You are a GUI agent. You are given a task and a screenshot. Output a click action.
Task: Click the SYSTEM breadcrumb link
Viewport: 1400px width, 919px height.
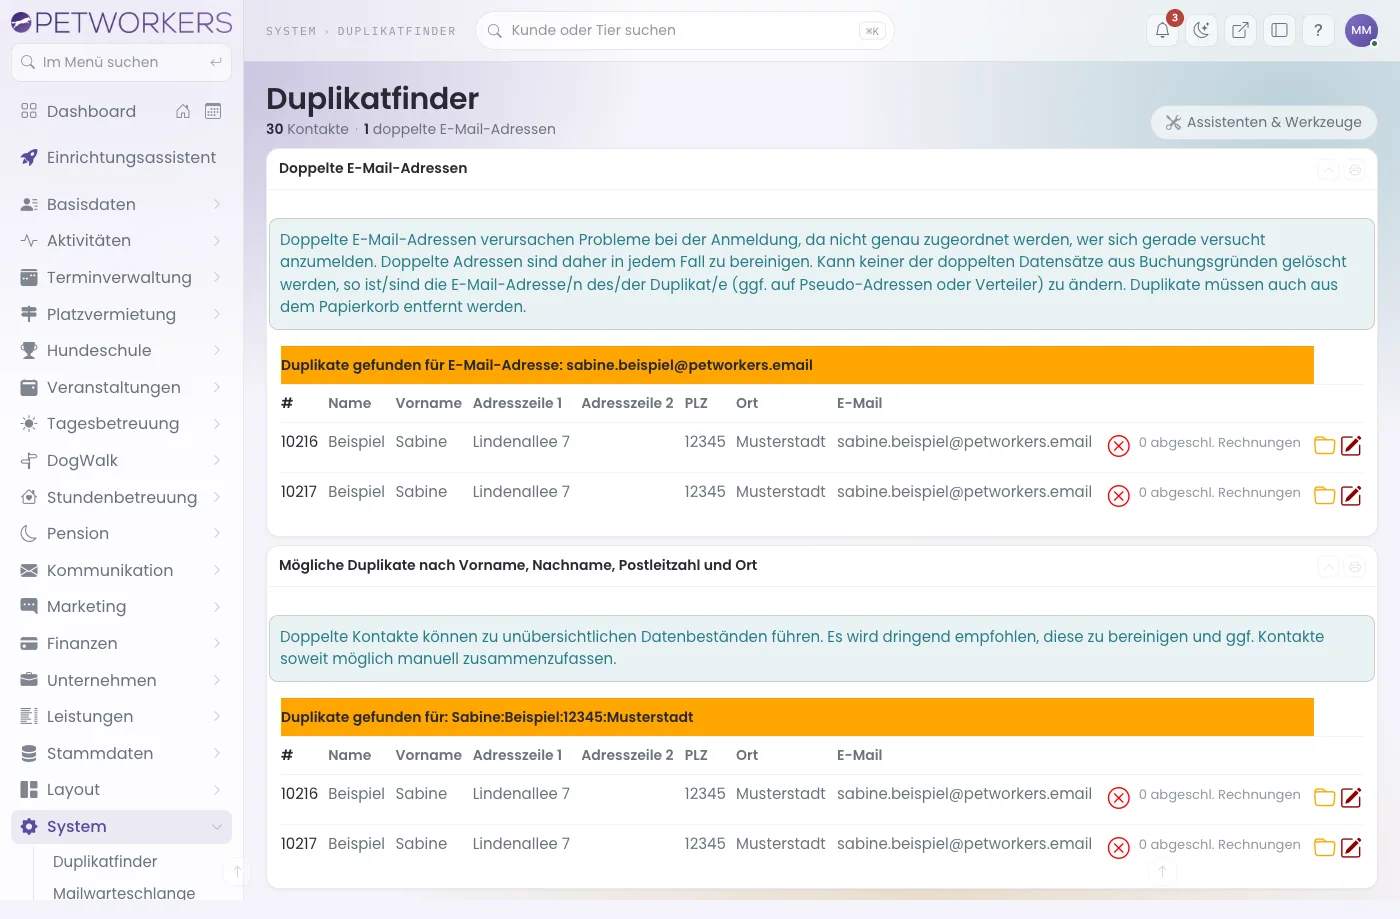pos(291,31)
